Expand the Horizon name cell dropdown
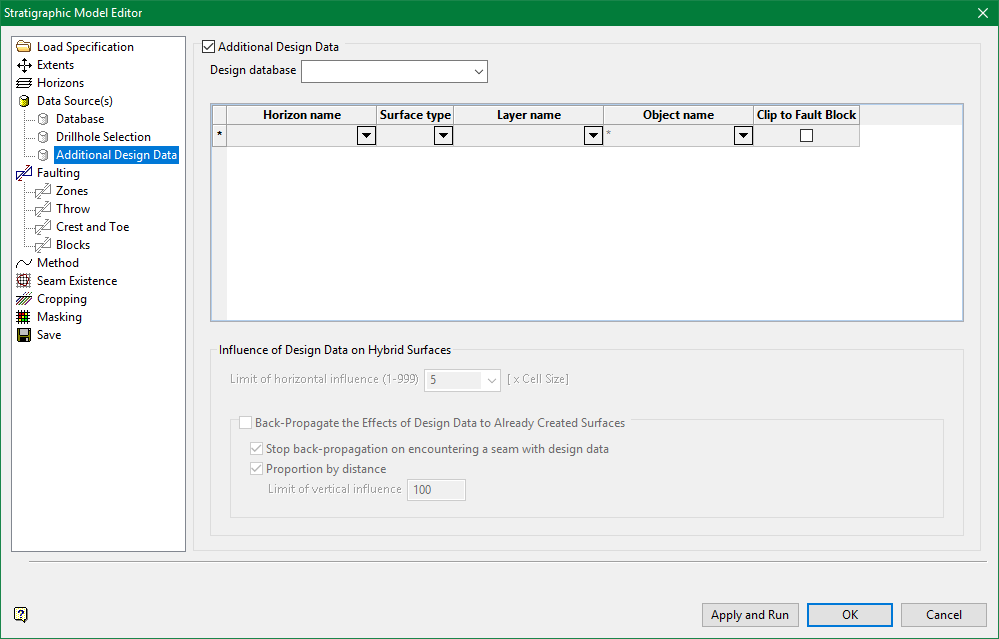999x639 pixels. click(x=366, y=136)
